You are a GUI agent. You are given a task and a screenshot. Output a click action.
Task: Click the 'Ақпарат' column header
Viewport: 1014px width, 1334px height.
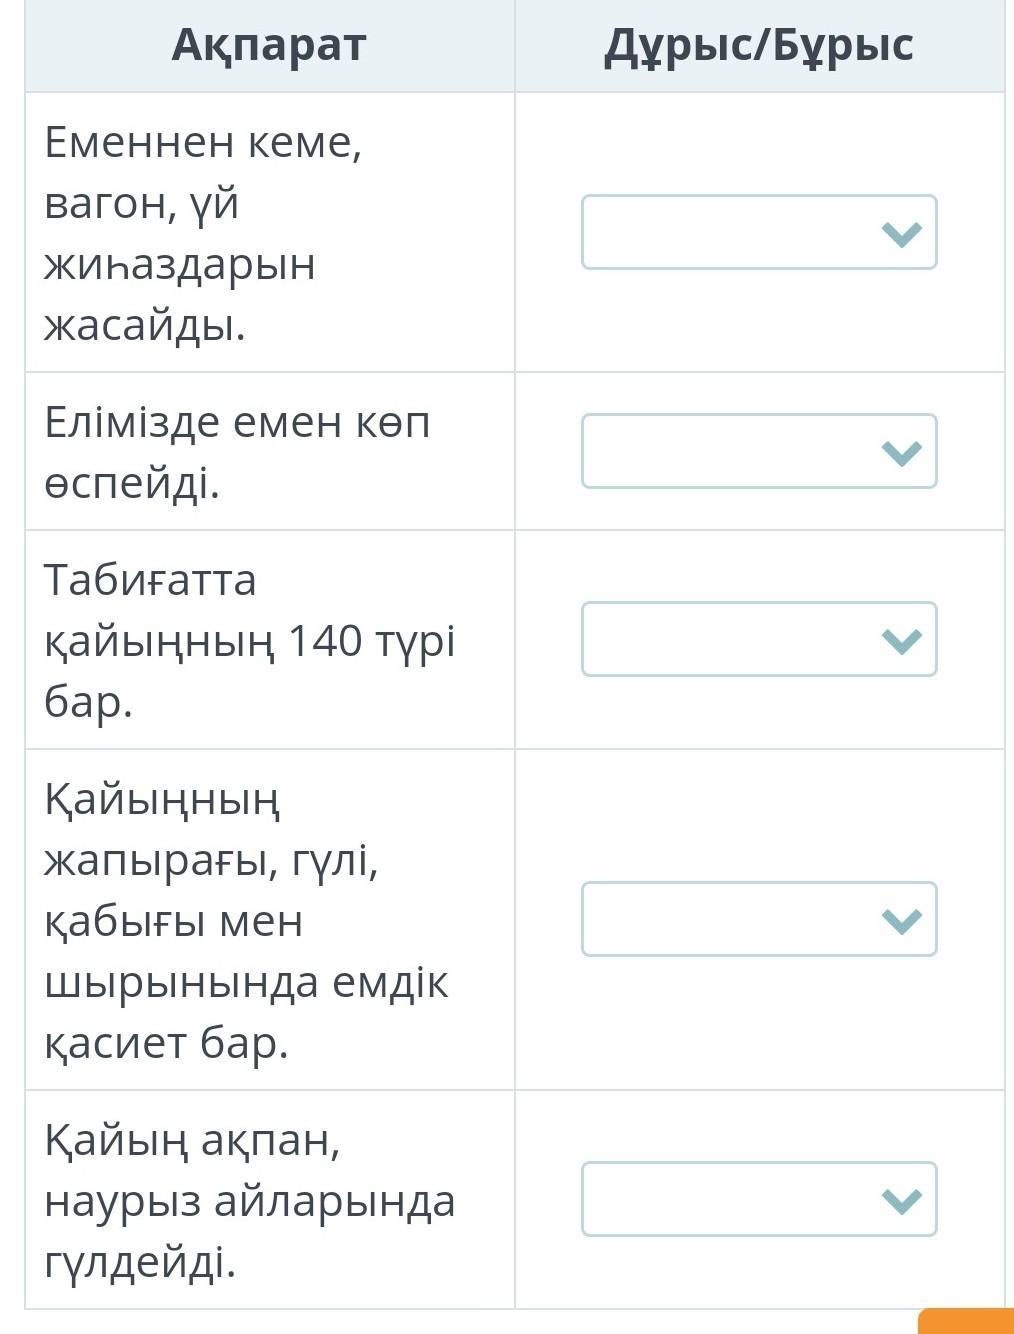[x=269, y=45]
